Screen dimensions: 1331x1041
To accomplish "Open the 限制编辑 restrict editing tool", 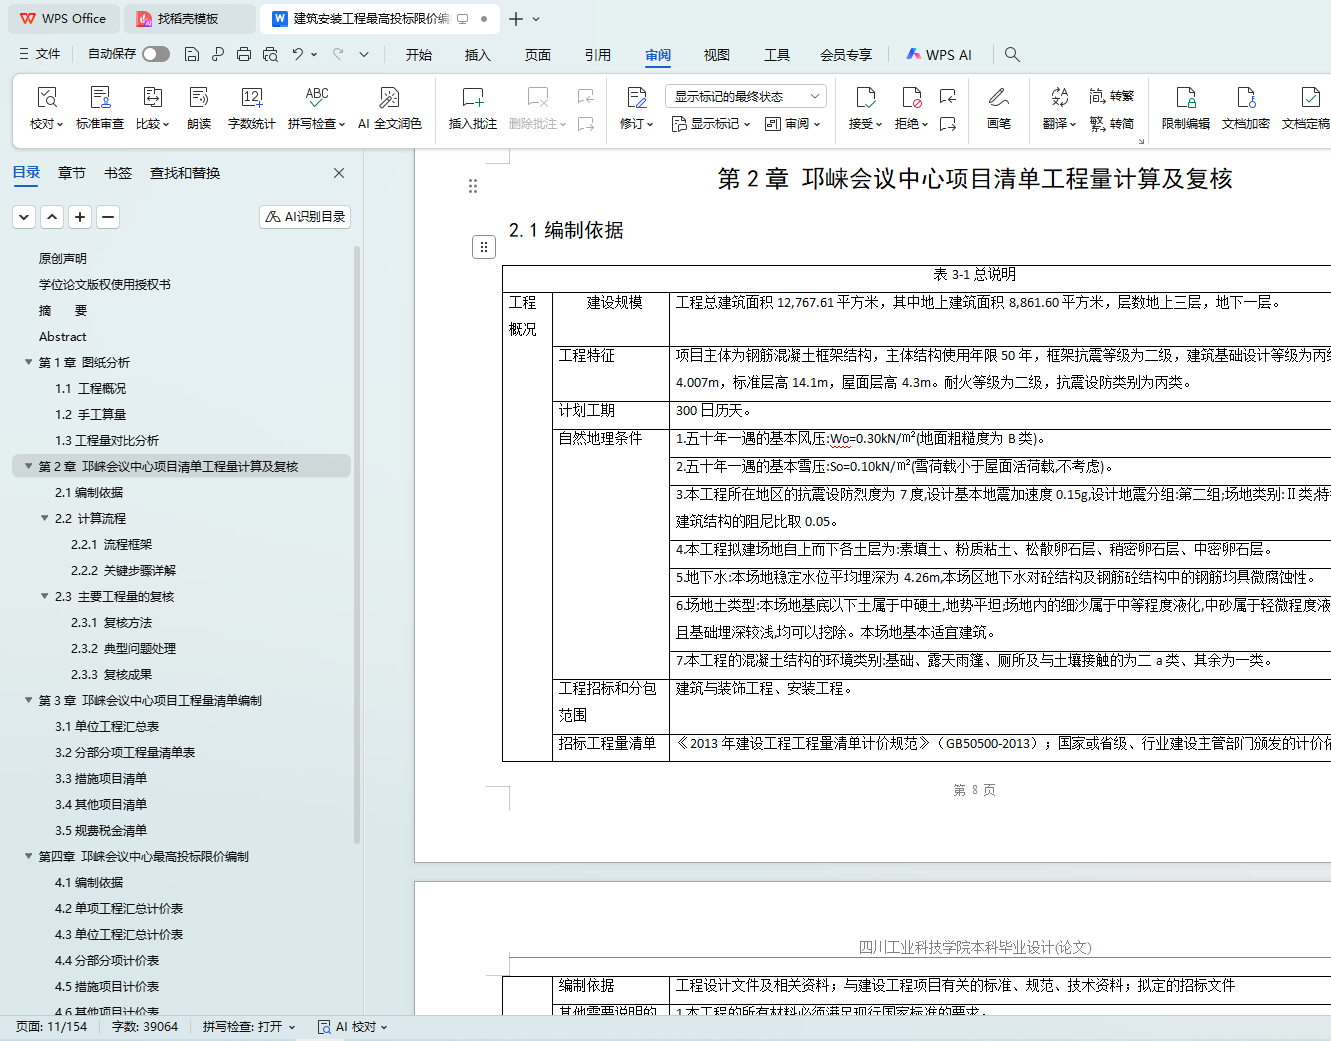I will pos(1185,98).
